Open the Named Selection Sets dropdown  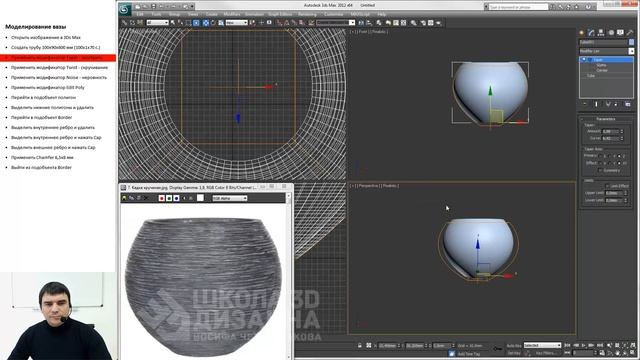(336, 23)
